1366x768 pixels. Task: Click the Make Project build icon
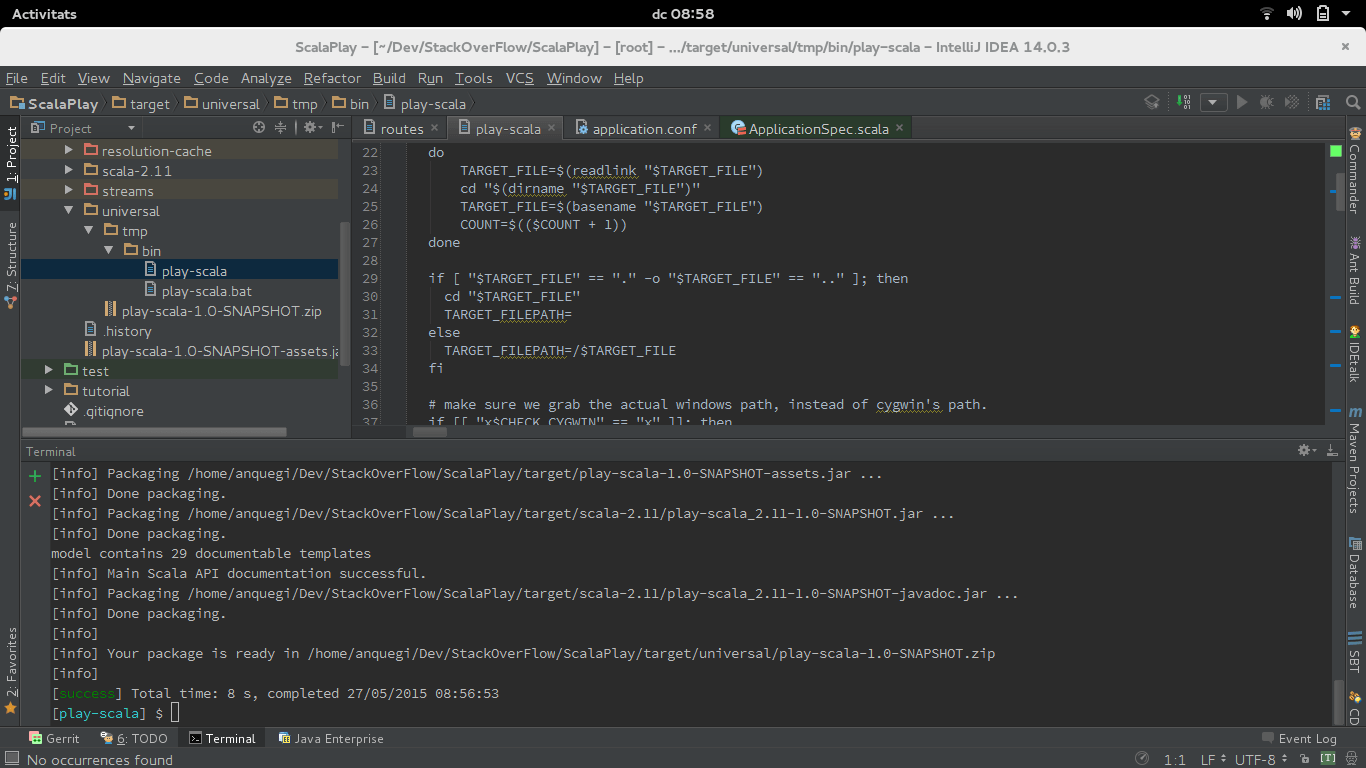pos(1184,102)
